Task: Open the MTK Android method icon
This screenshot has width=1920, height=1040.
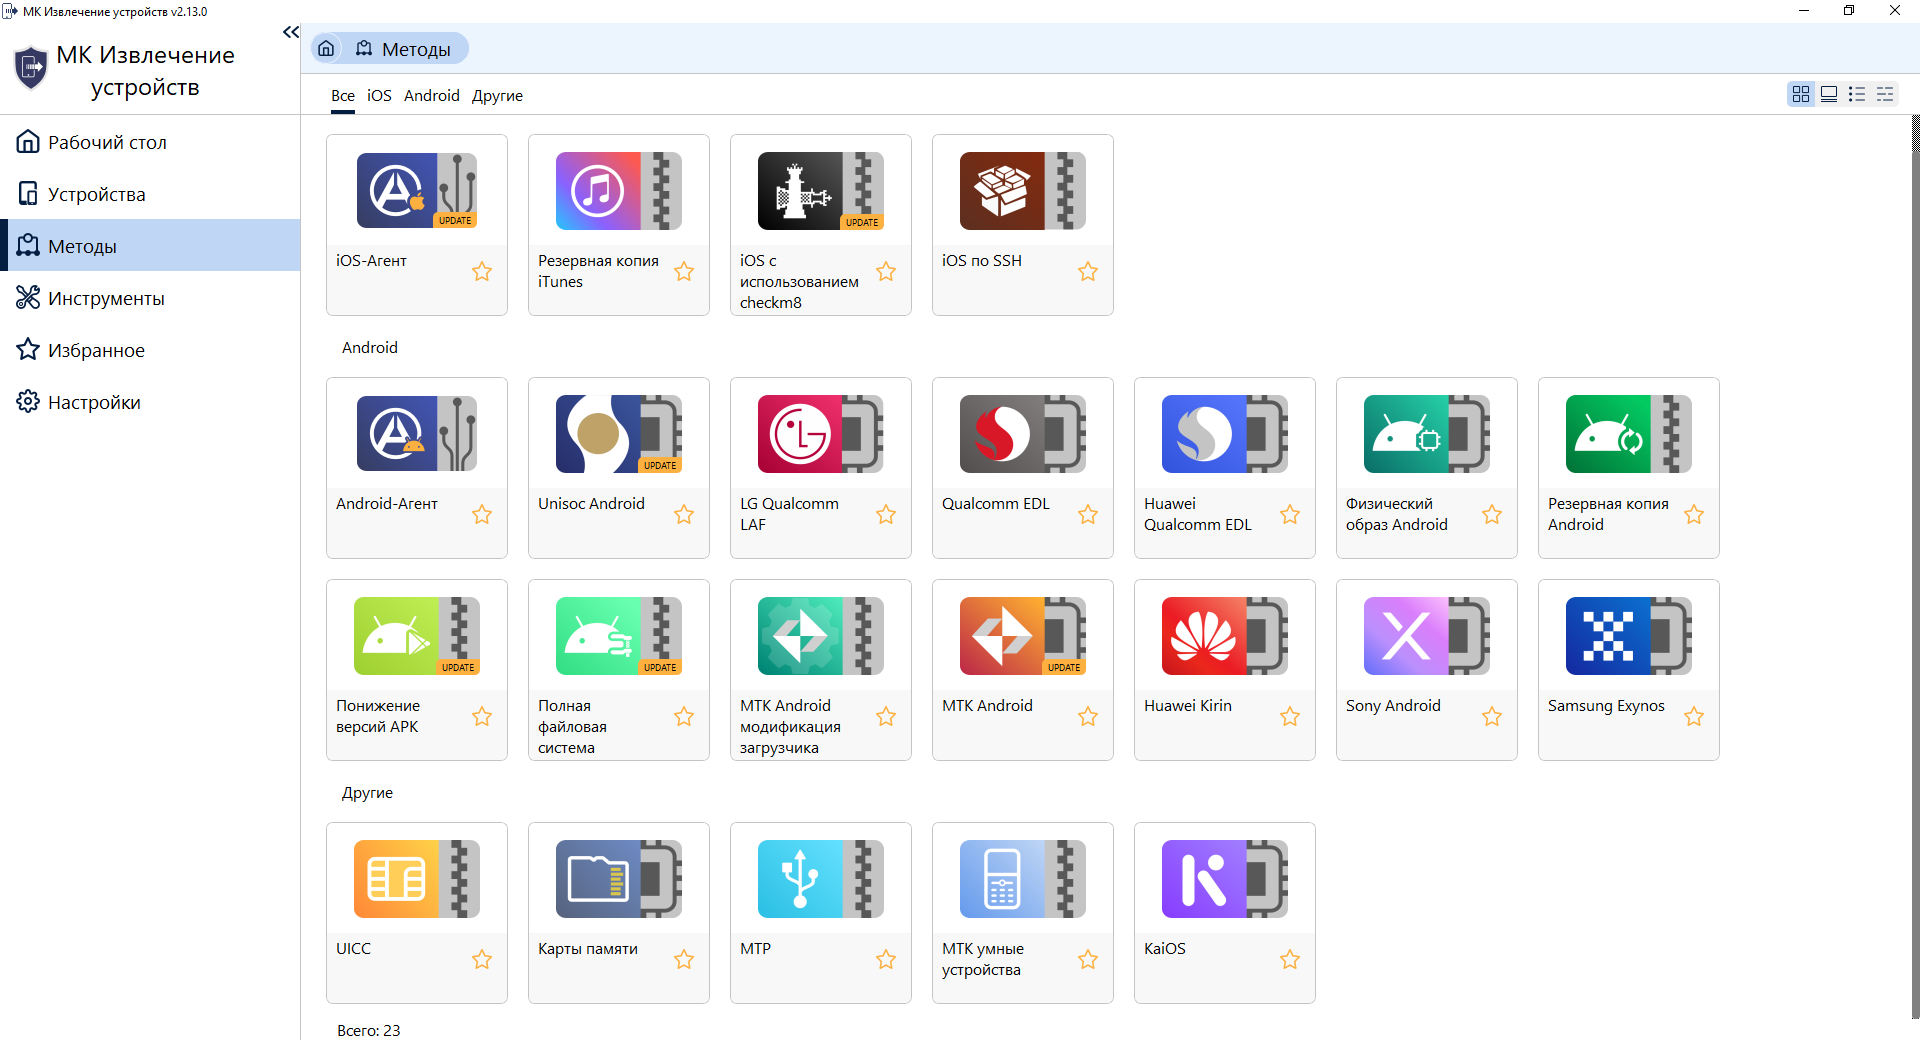Action: (x=1023, y=635)
